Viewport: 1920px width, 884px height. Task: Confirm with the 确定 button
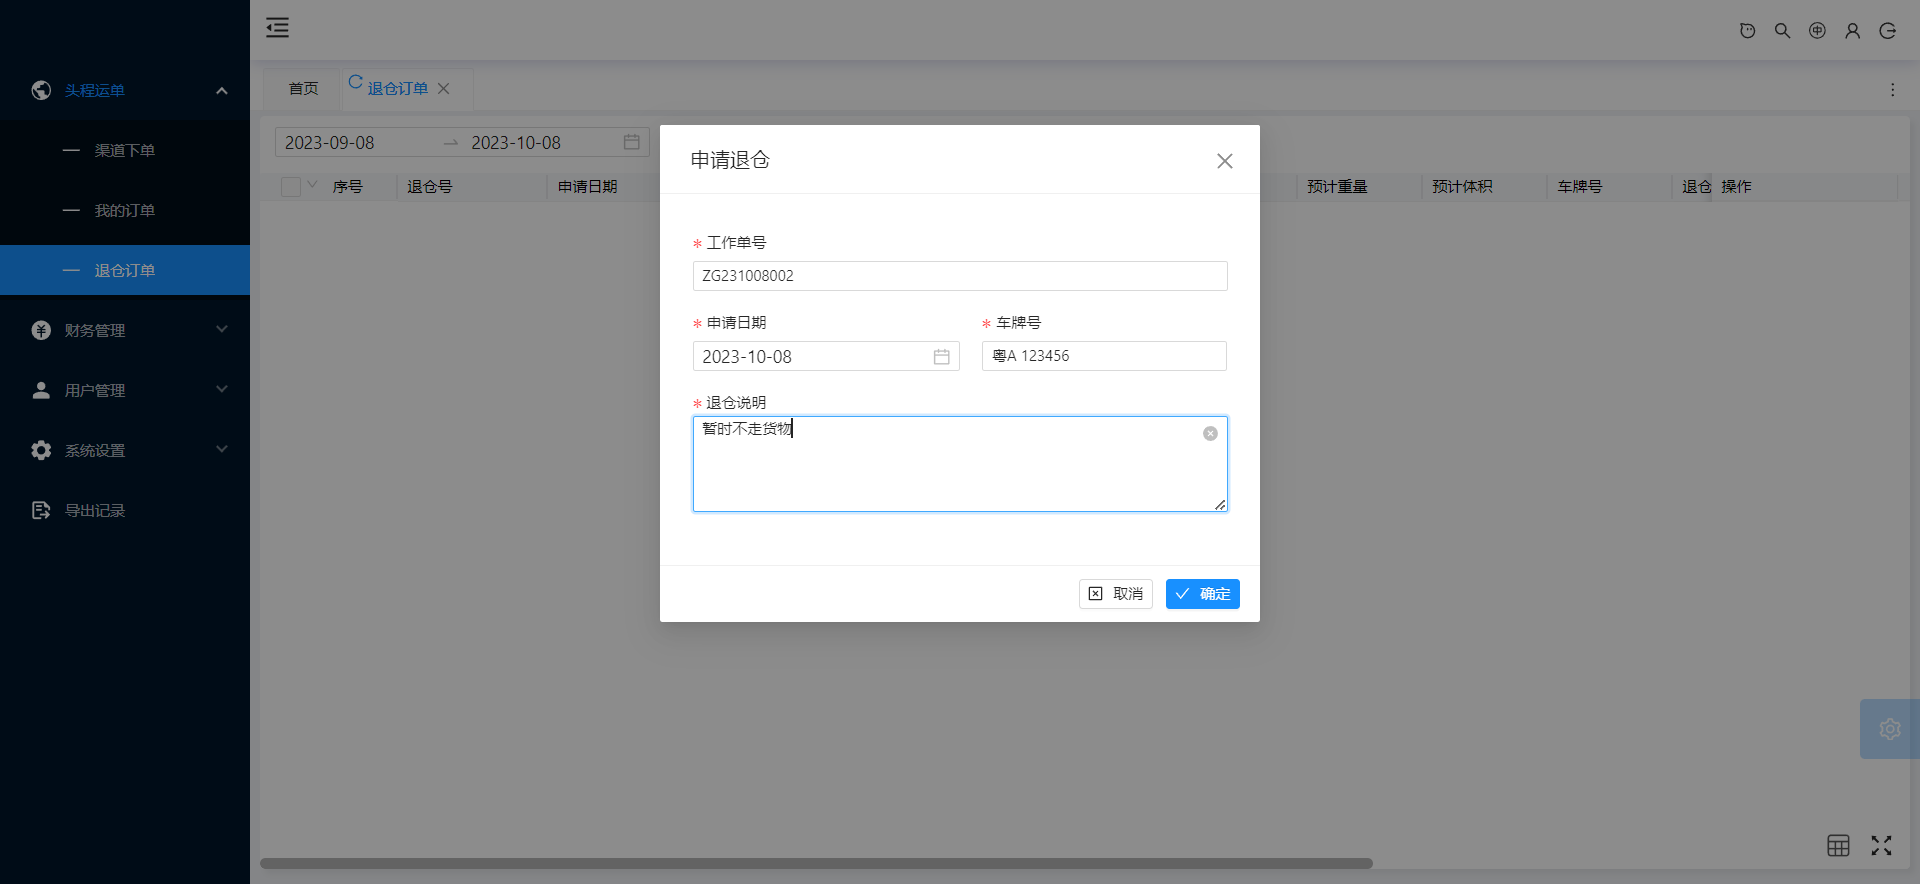point(1202,594)
